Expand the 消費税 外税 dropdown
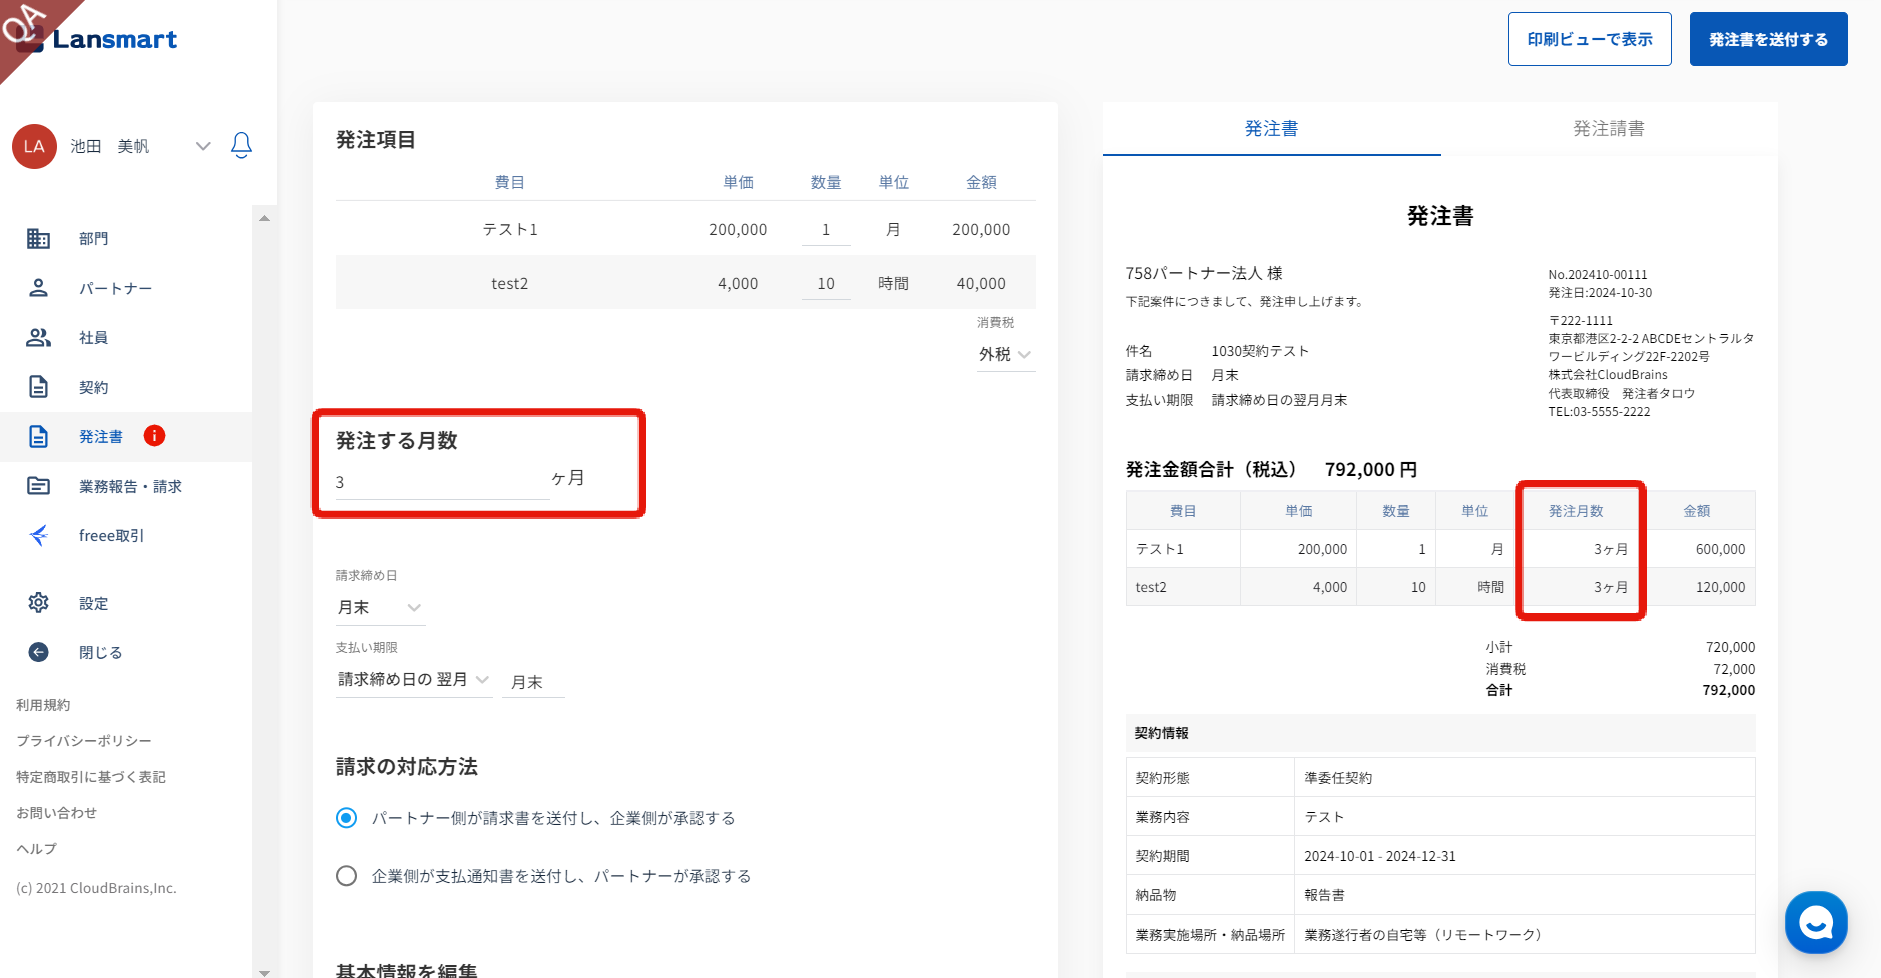Image resolution: width=1881 pixels, height=978 pixels. click(1004, 355)
